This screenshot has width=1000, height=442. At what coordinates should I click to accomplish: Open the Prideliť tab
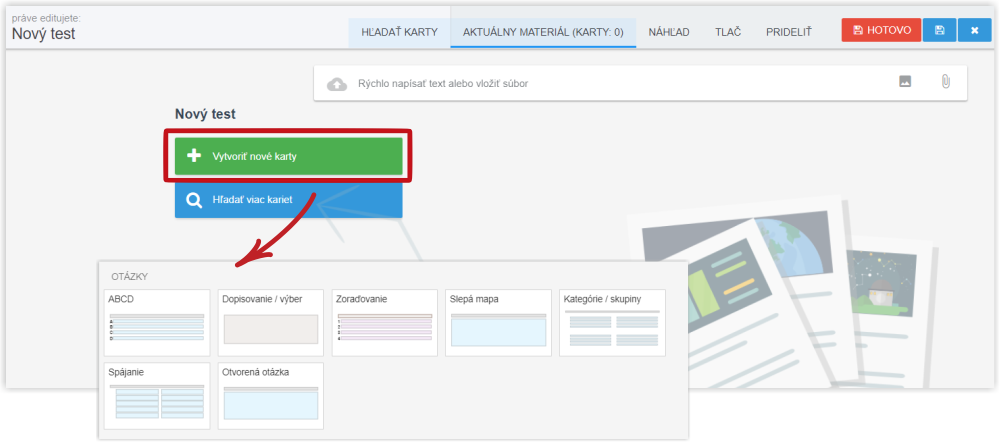coord(789,32)
